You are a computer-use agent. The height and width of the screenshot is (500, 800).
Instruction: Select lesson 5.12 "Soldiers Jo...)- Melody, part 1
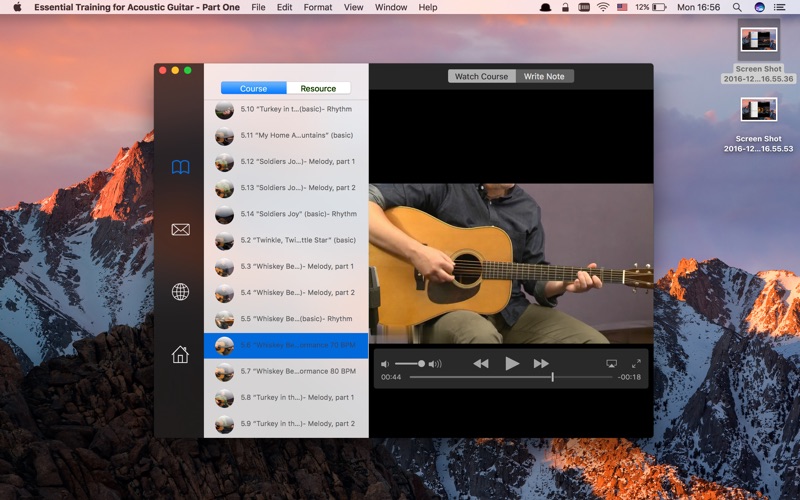[x=286, y=162]
